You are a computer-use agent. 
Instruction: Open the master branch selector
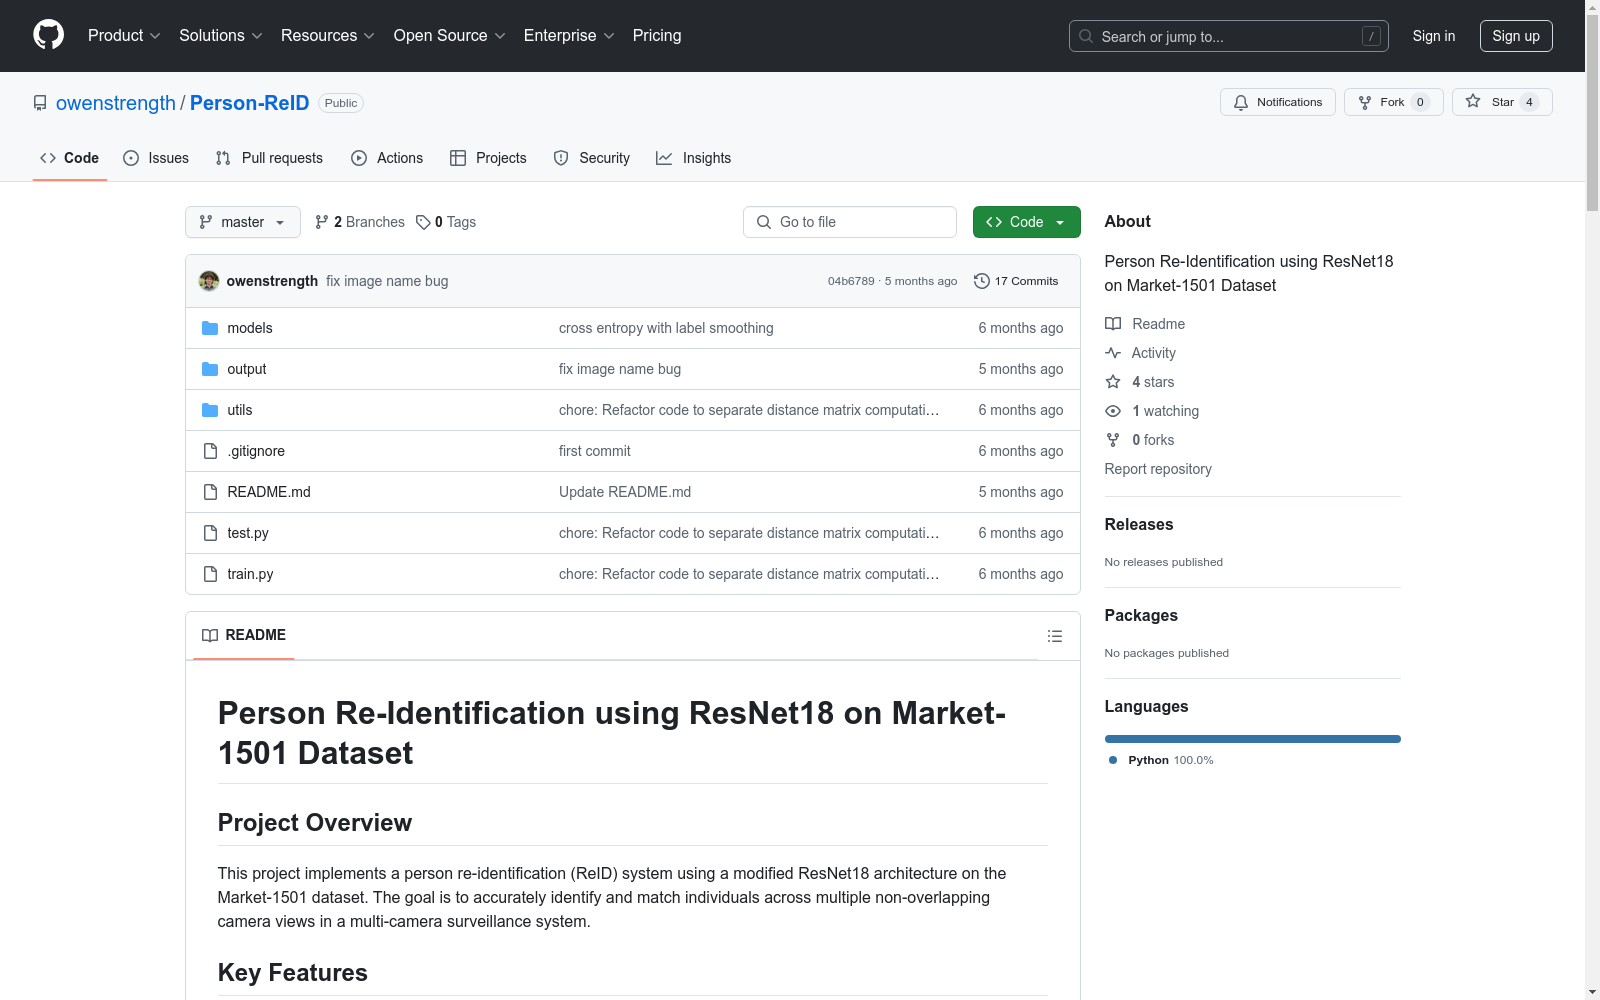pyautogui.click(x=243, y=222)
